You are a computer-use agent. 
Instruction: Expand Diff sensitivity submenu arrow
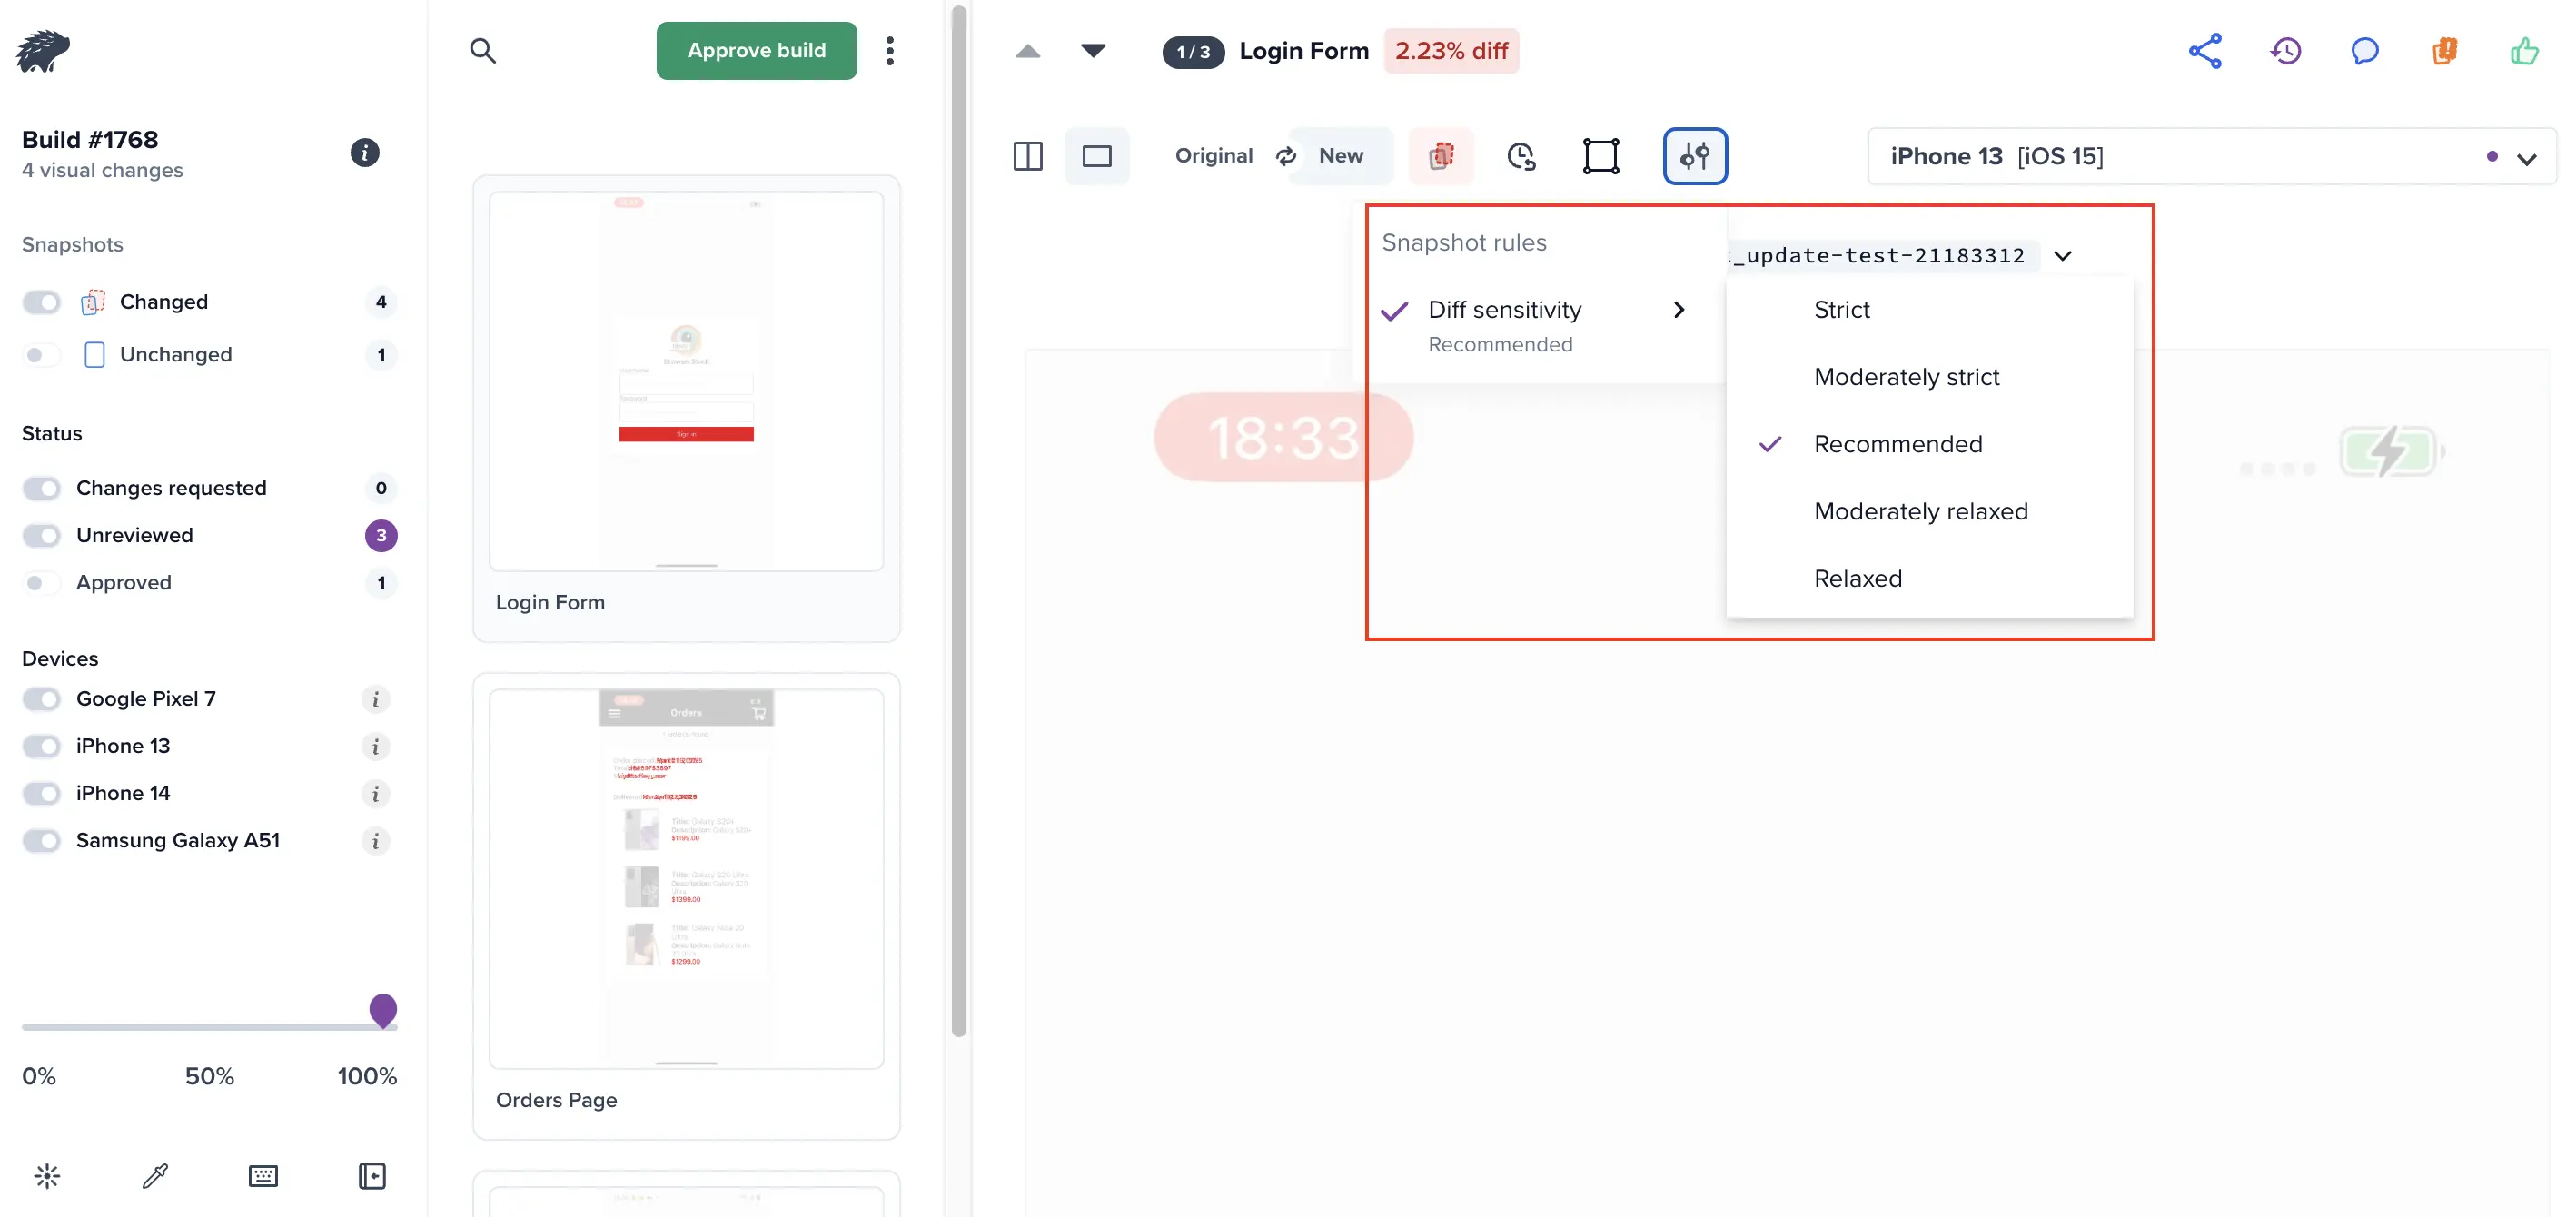(1678, 310)
